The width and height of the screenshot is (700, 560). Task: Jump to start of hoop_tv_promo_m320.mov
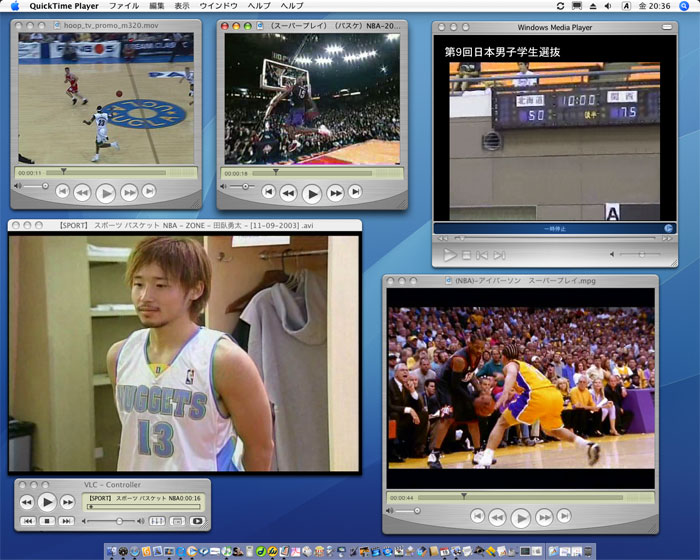pos(62,191)
